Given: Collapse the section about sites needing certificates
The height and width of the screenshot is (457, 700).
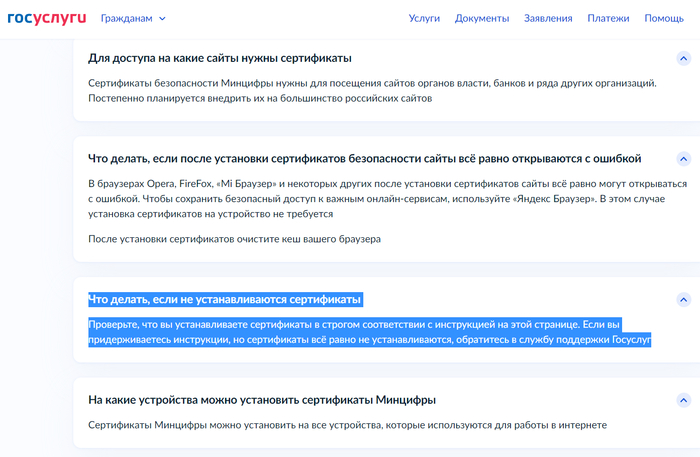Looking at the screenshot, I should point(683,58).
